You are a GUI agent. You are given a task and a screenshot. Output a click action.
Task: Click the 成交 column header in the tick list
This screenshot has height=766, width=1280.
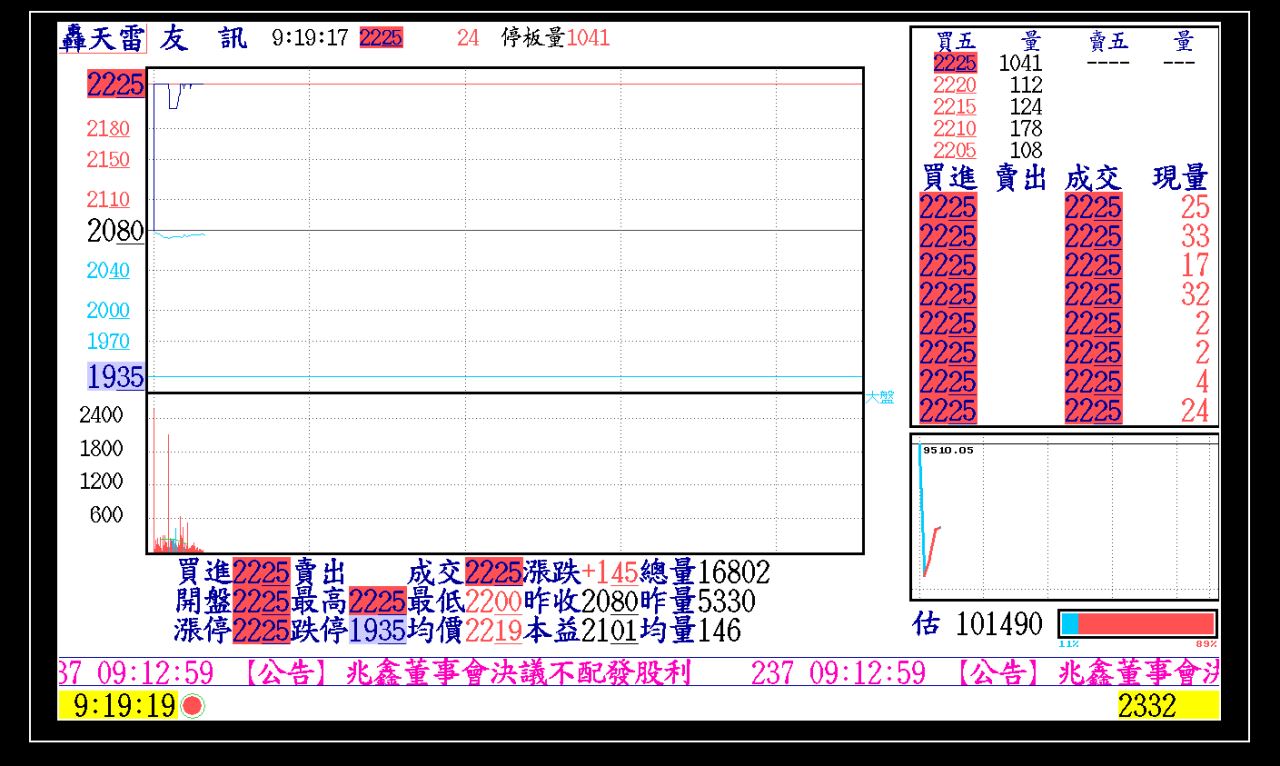point(1093,178)
